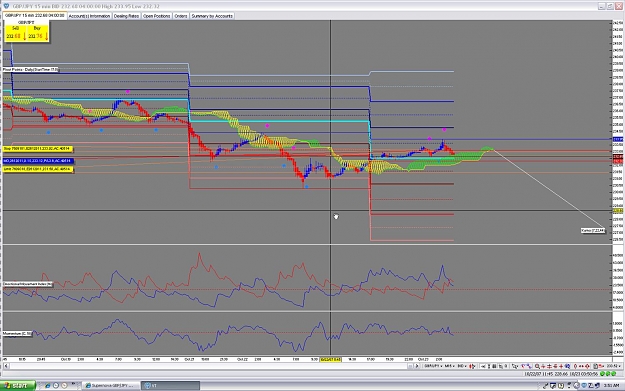Click the clipboard icon in chart toolbar
The width and height of the screenshot is (625, 391).
tap(596, 366)
